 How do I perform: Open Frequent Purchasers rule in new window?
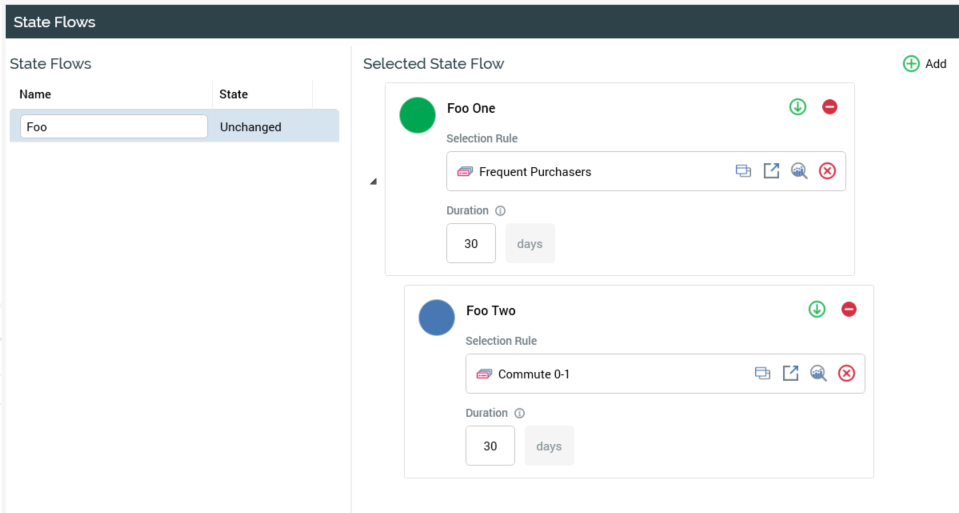771,171
